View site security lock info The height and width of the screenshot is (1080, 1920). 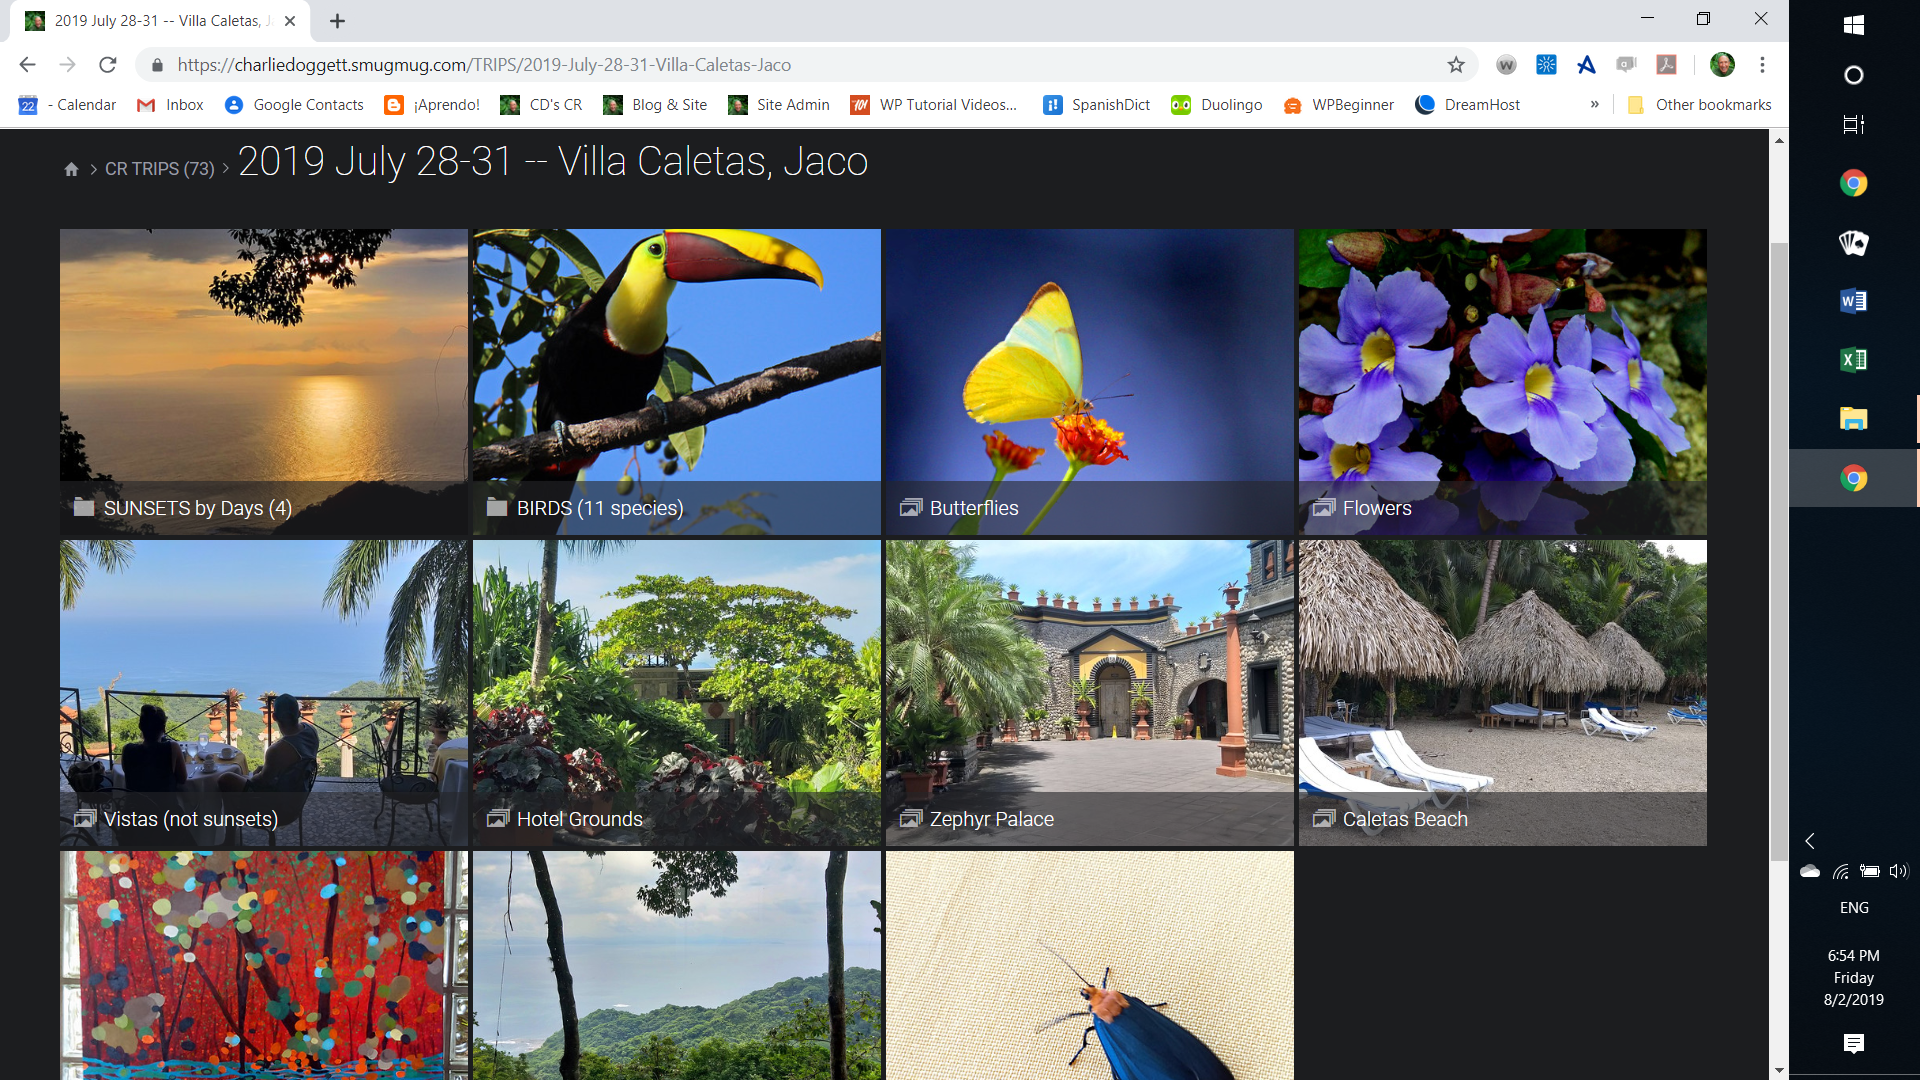point(157,65)
